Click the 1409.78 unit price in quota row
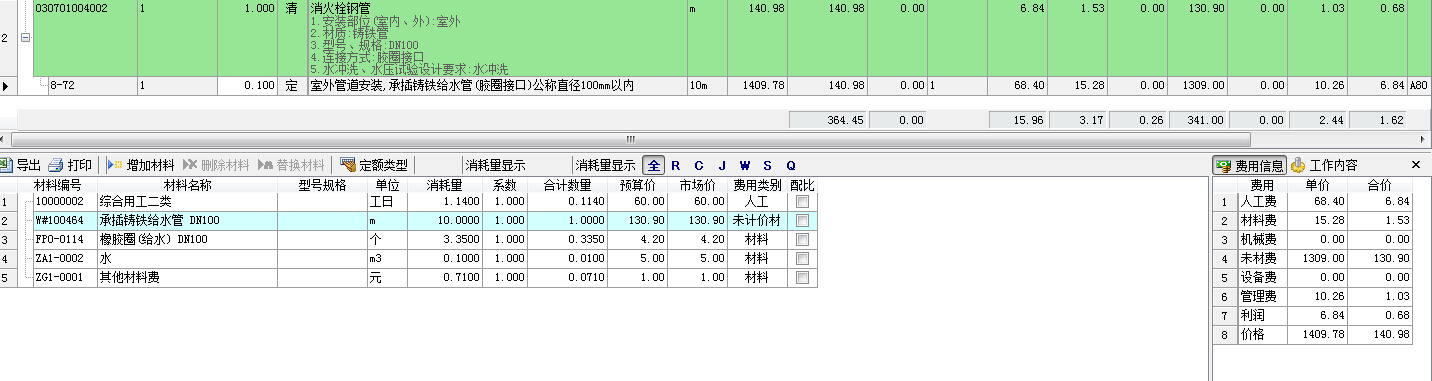Viewport: 1432px width, 381px height. pyautogui.click(x=757, y=87)
